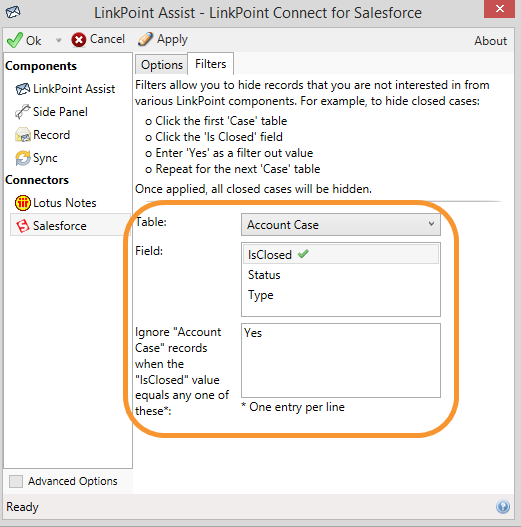
Task: Click the green Ok checkmark icon
Action: coord(15,40)
